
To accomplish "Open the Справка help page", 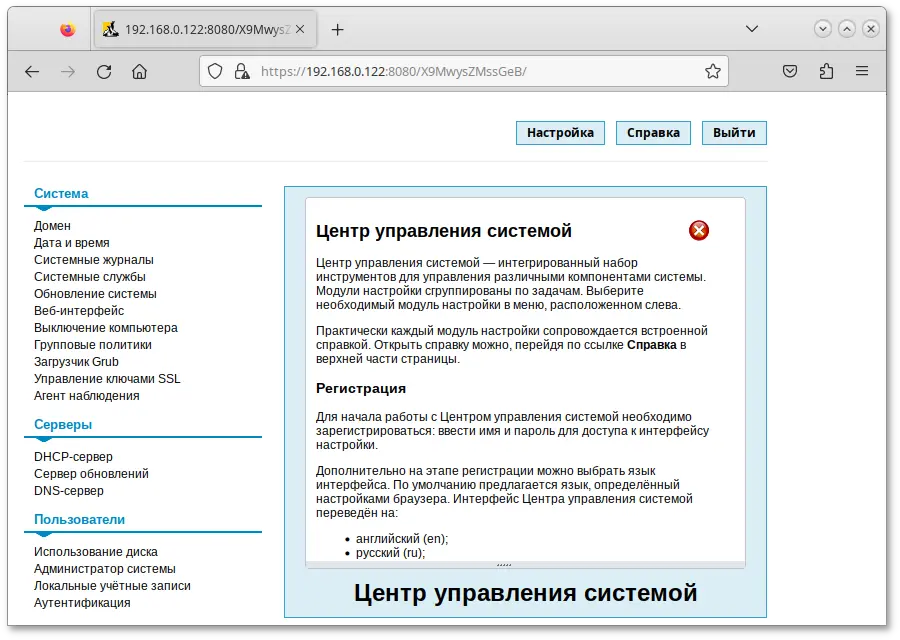I will tap(653, 132).
